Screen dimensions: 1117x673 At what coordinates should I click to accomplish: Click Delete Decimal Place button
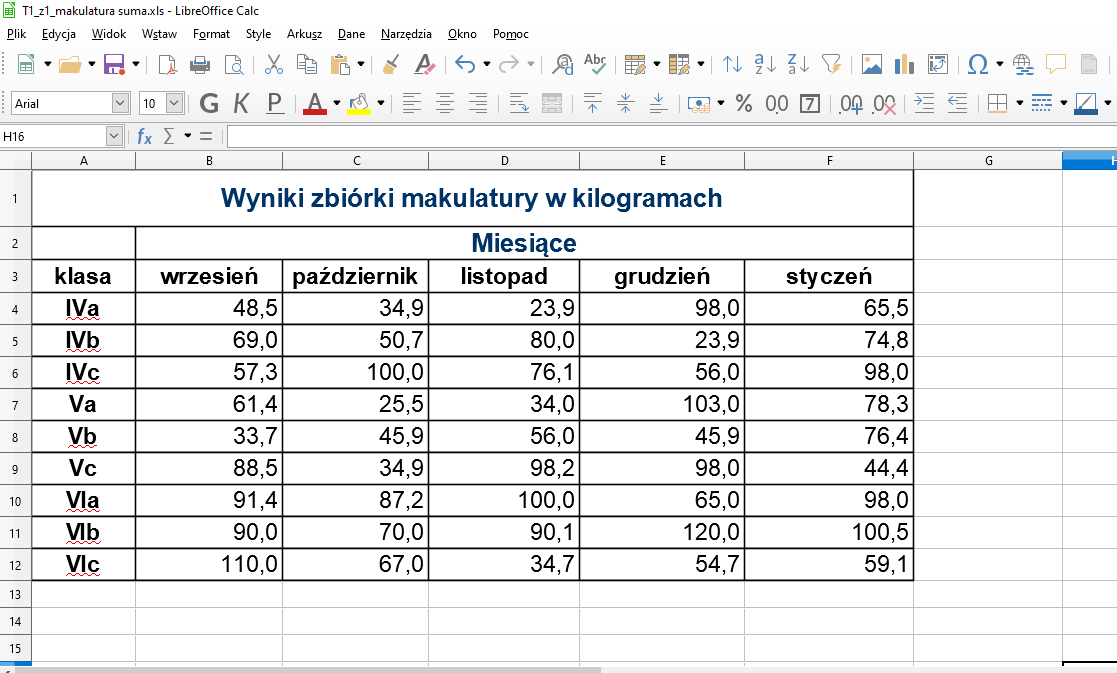884,104
